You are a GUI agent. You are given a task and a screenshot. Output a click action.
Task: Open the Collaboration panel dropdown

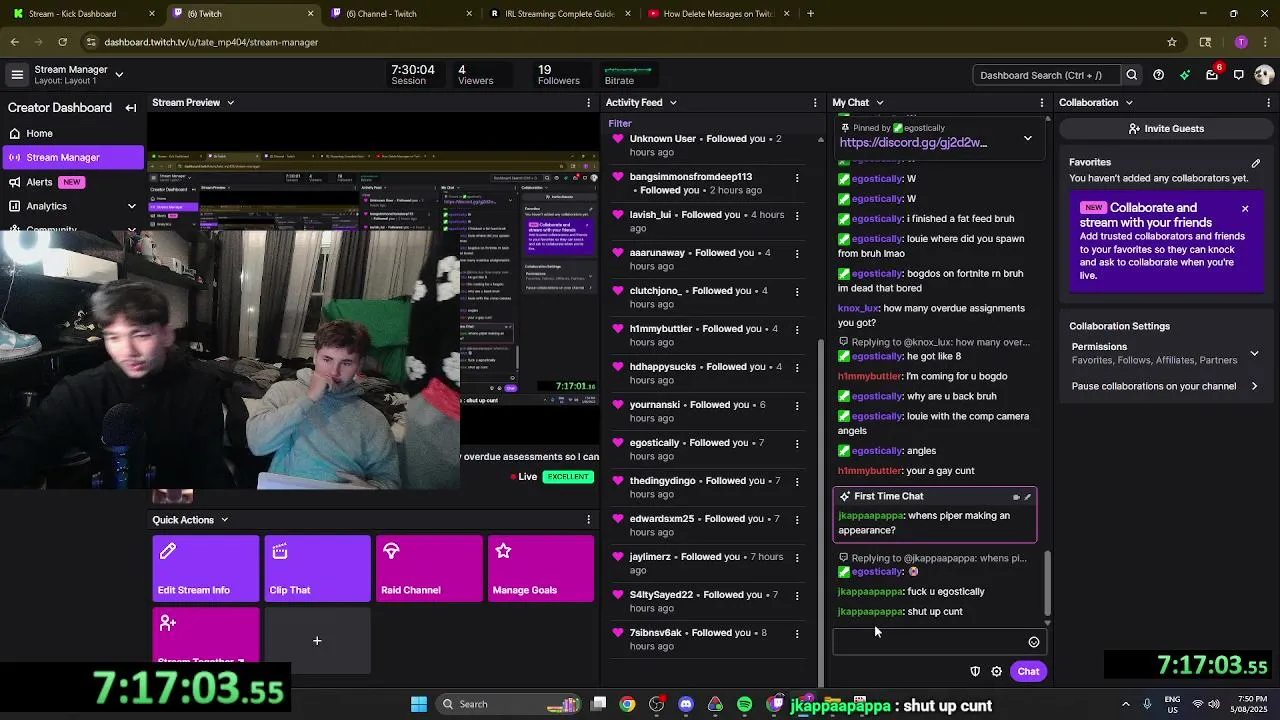tap(1129, 102)
